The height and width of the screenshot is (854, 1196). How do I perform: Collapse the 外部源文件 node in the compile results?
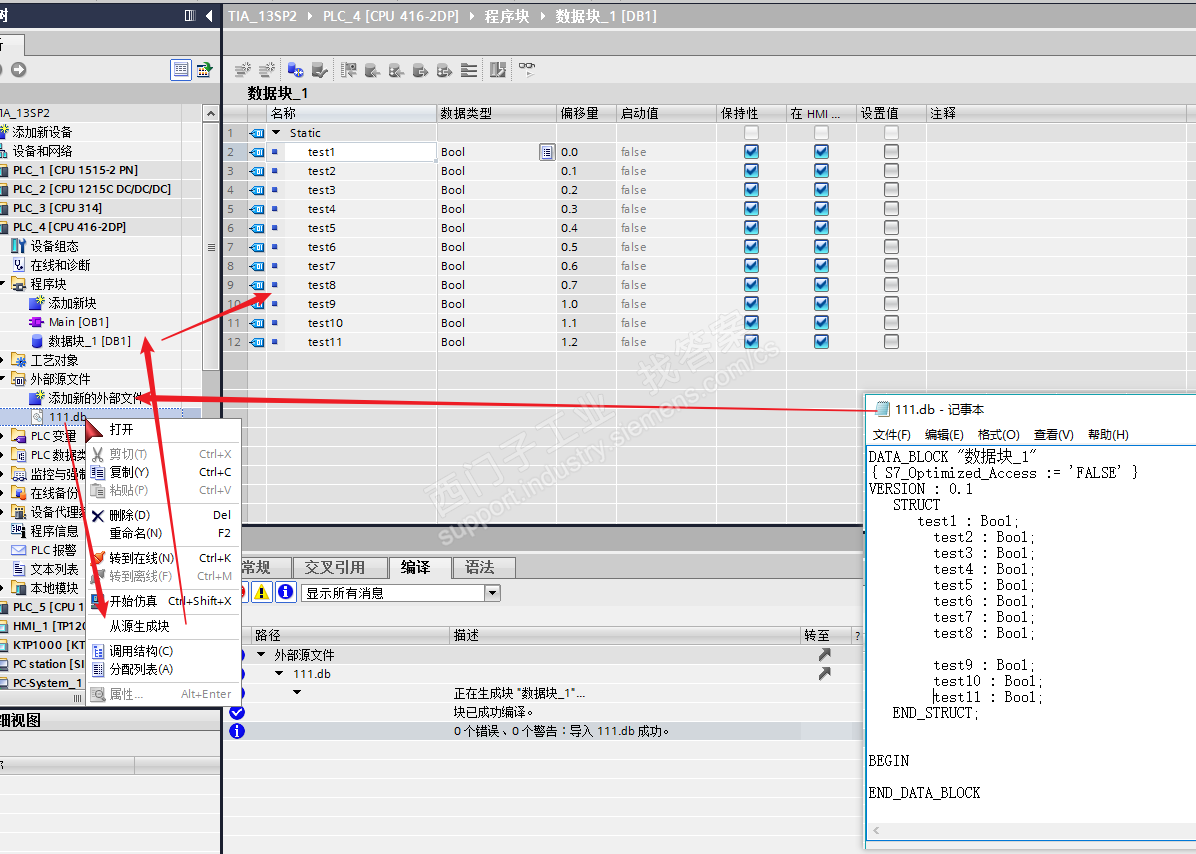pyautogui.click(x=262, y=655)
